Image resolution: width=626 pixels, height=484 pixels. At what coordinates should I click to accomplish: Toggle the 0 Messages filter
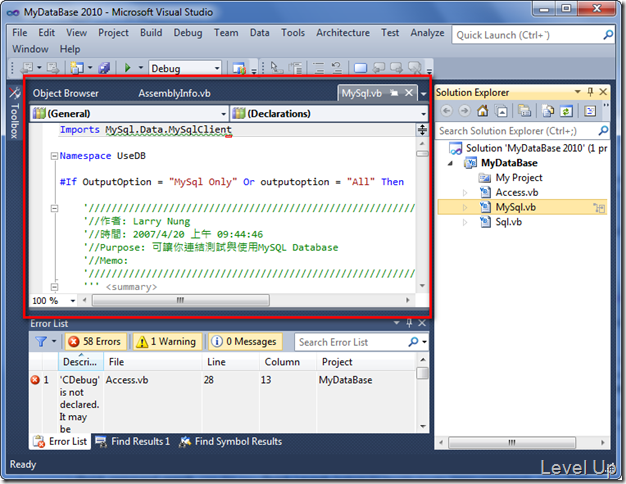coord(245,342)
